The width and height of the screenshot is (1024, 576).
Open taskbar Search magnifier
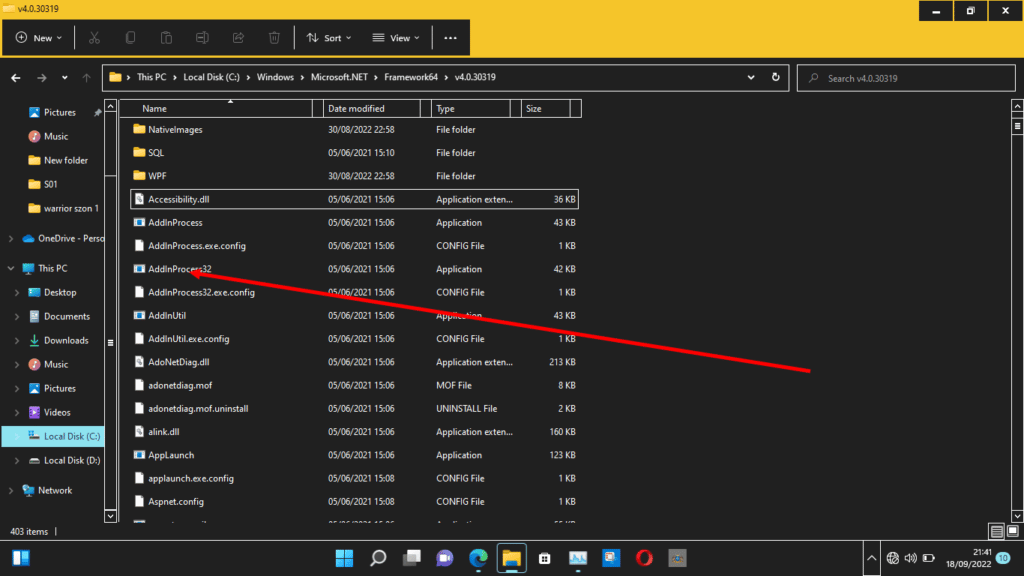pos(378,558)
